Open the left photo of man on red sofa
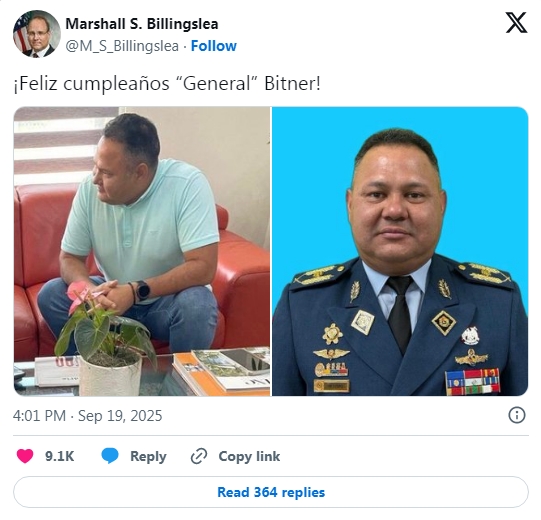 (142, 251)
